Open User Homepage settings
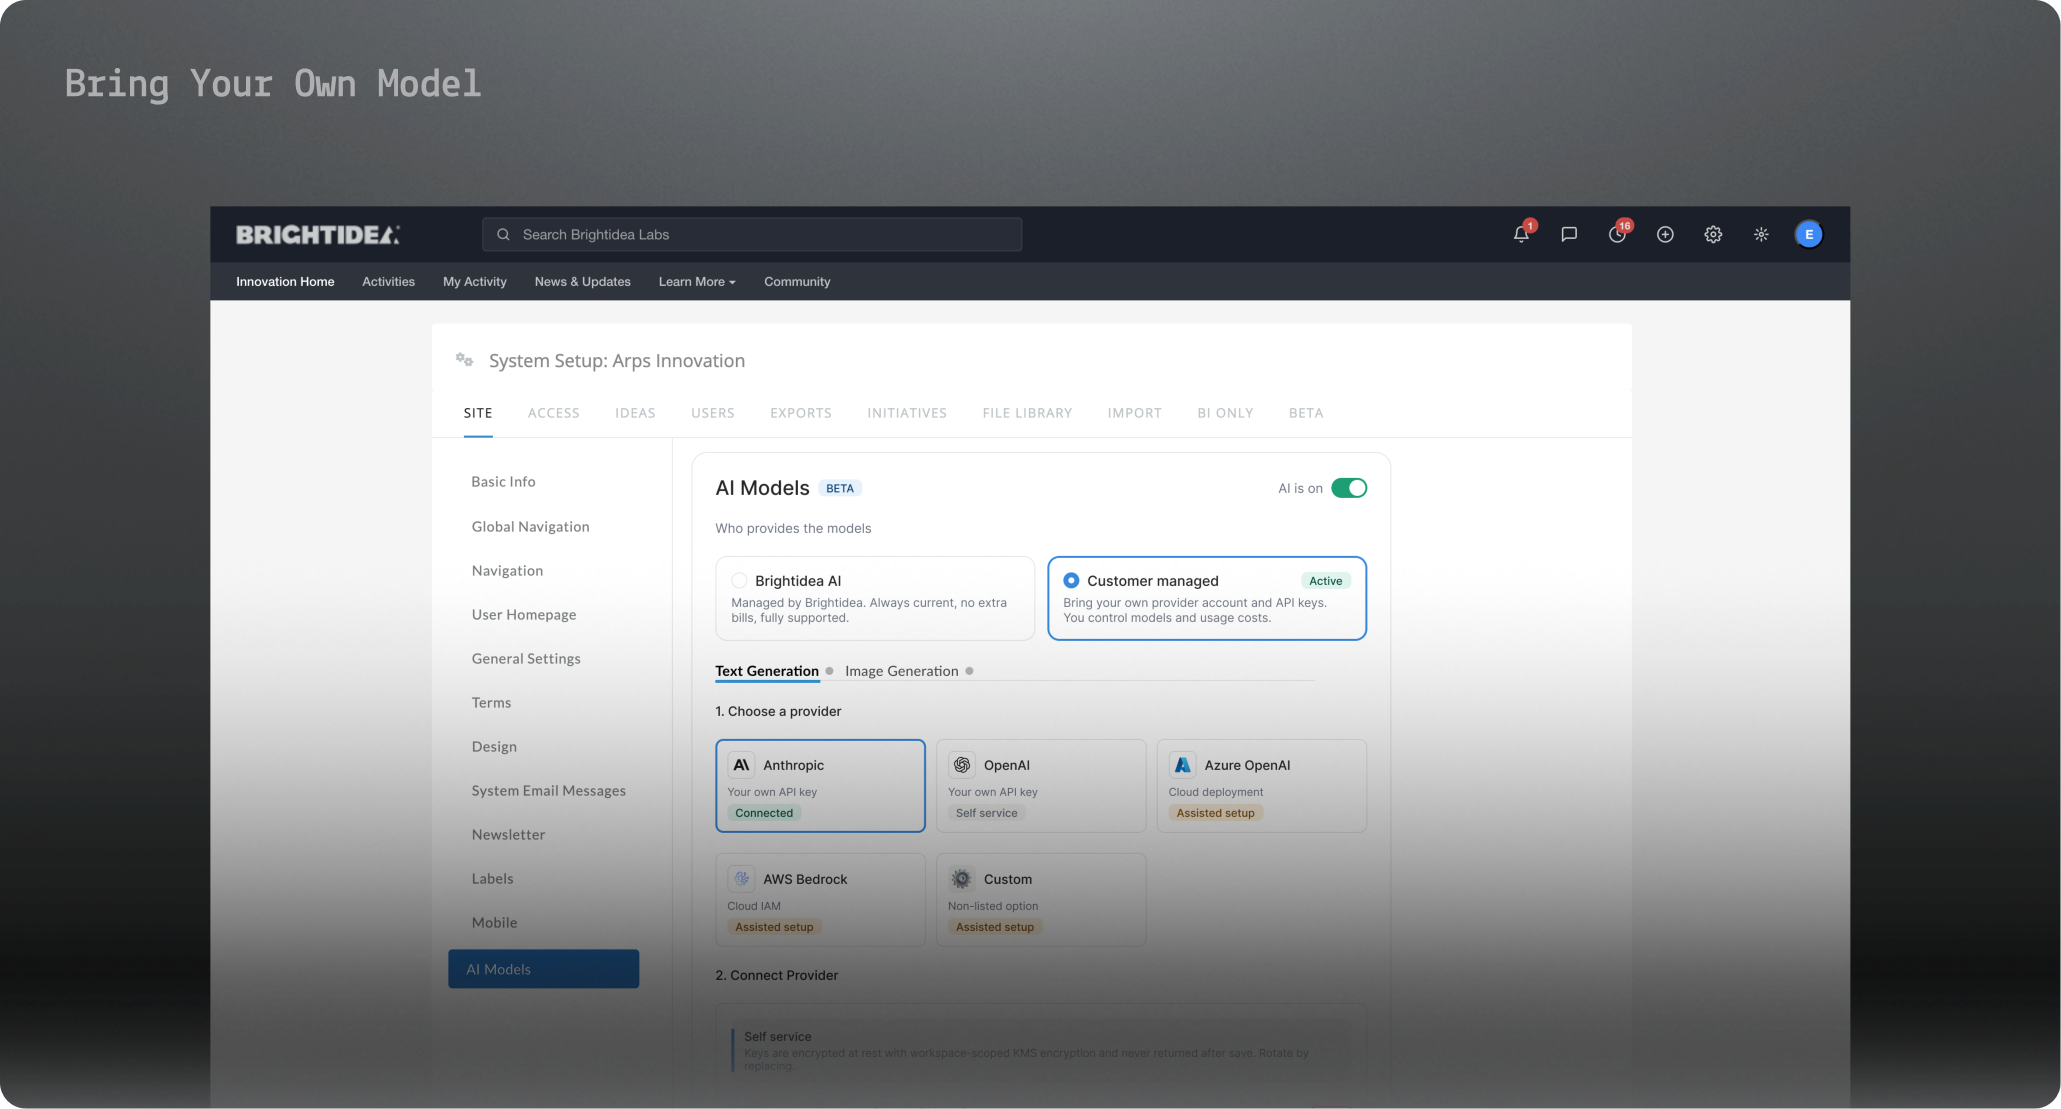The image size is (2061, 1109). (x=524, y=615)
